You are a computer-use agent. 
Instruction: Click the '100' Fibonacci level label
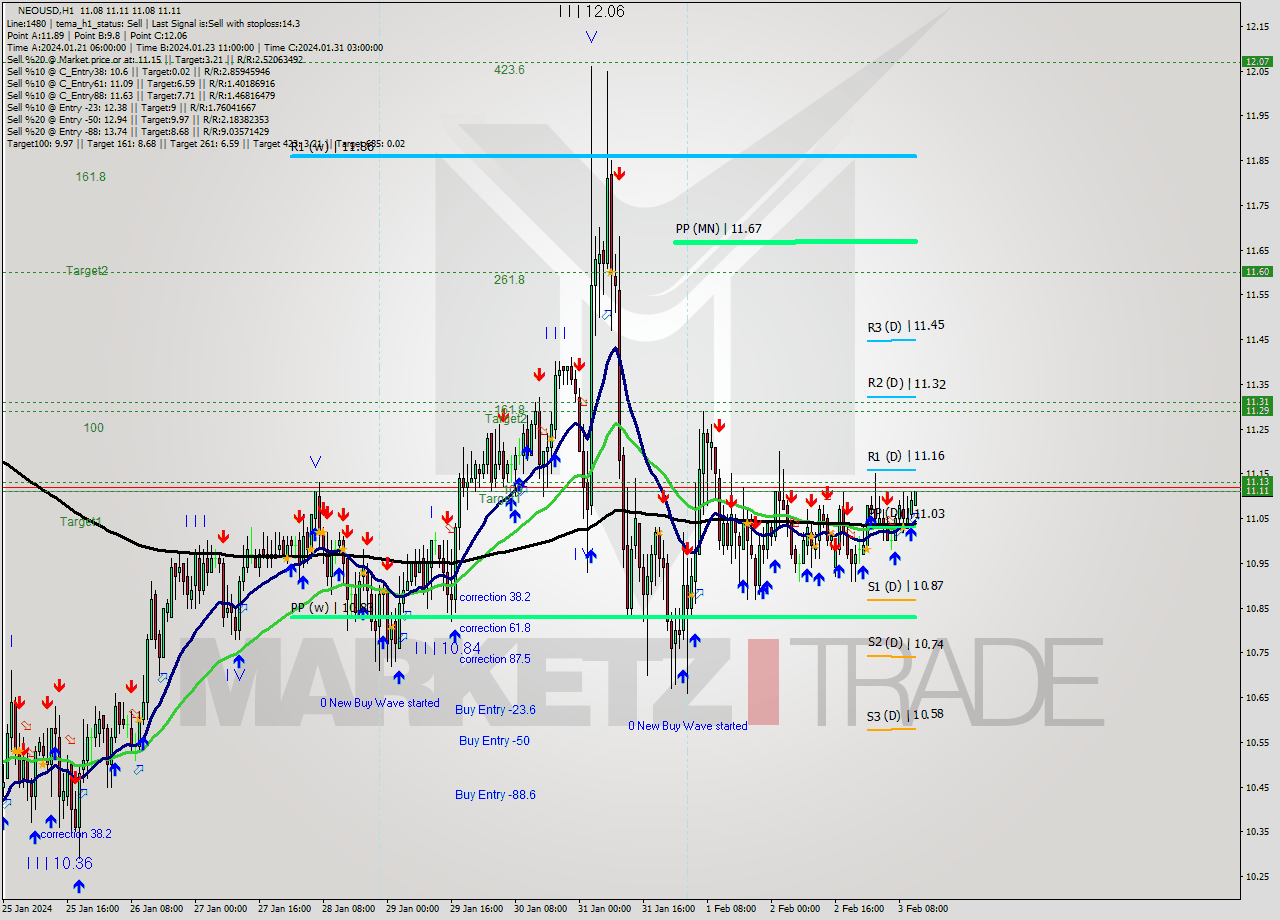[x=93, y=428]
